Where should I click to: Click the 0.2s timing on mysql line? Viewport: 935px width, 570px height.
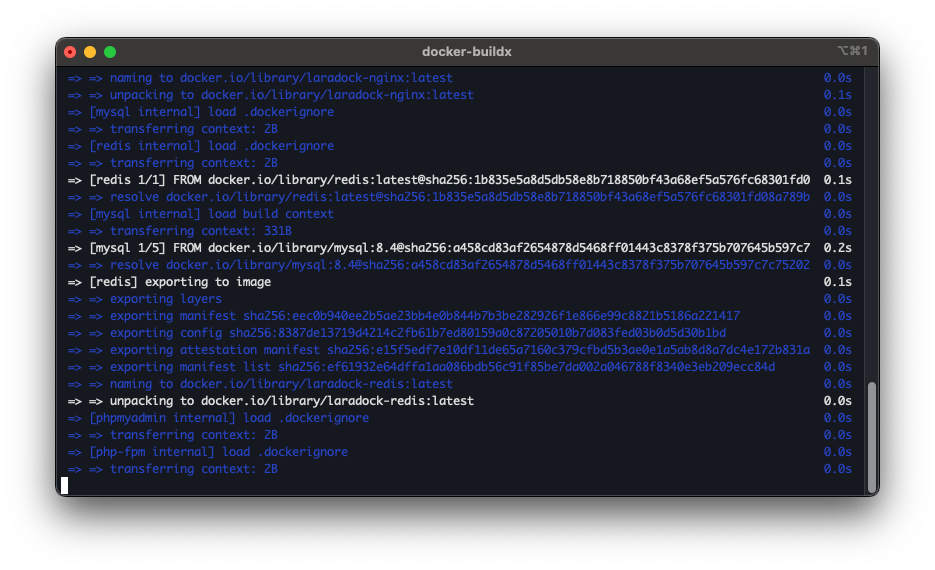837,248
